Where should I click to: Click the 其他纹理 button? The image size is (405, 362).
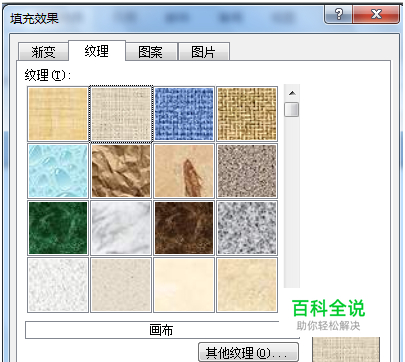coord(248,352)
